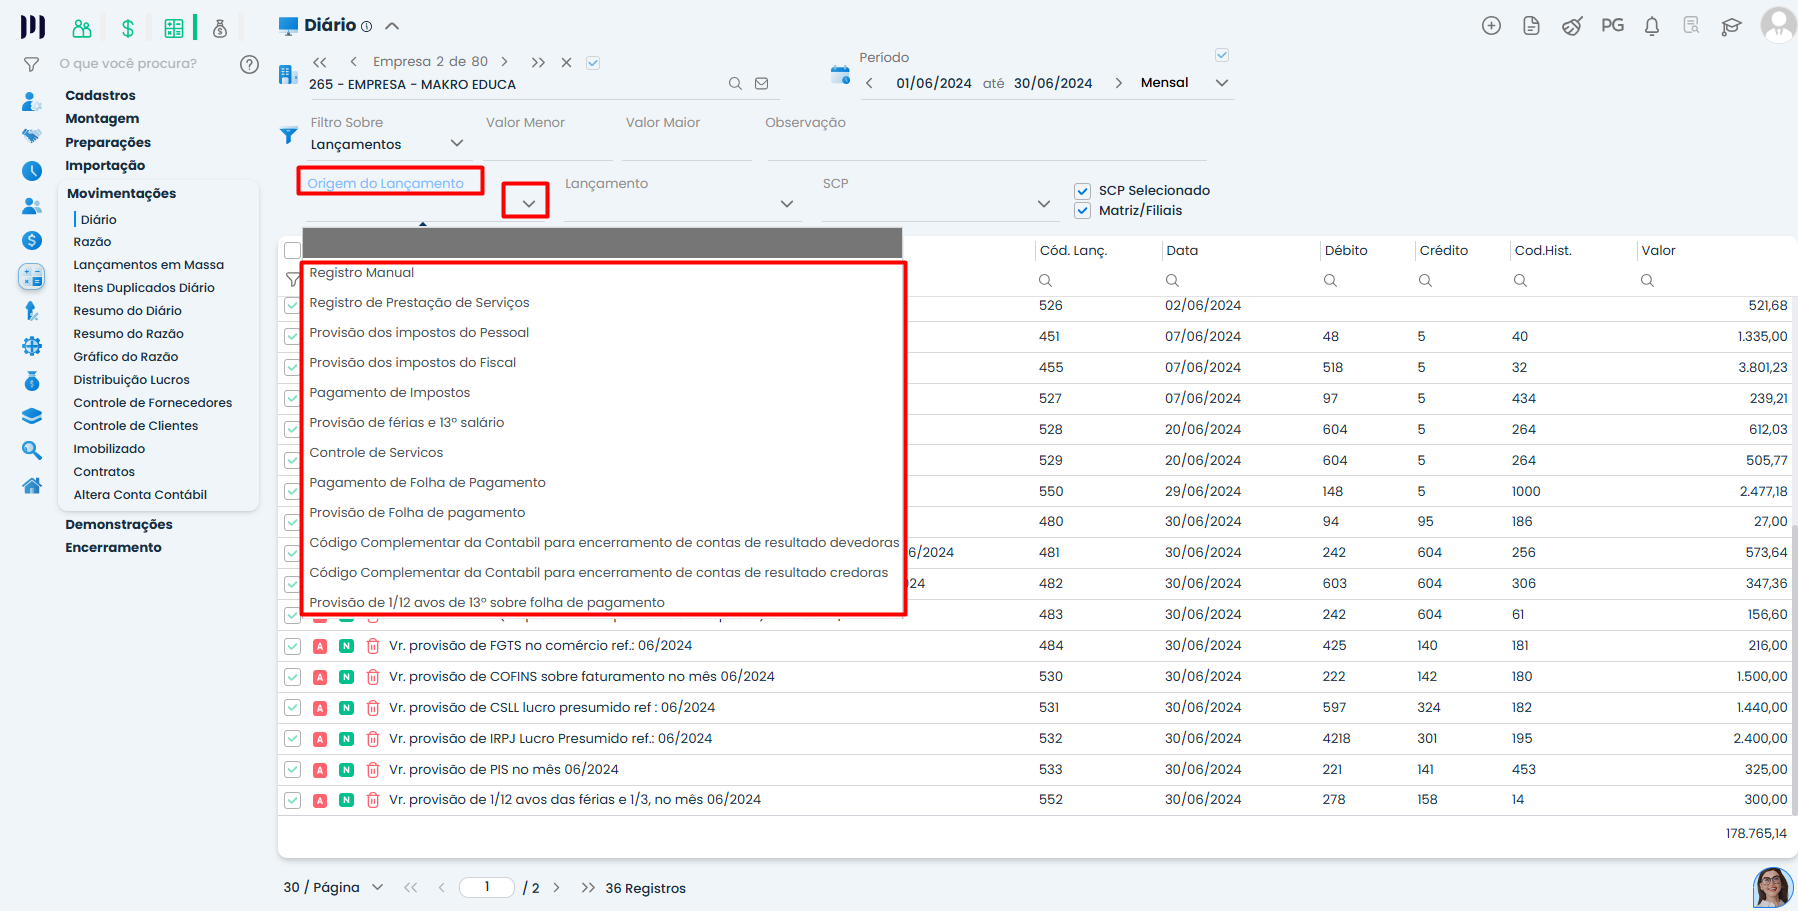
Task: Click the graduation cap help icon
Action: point(1731,26)
